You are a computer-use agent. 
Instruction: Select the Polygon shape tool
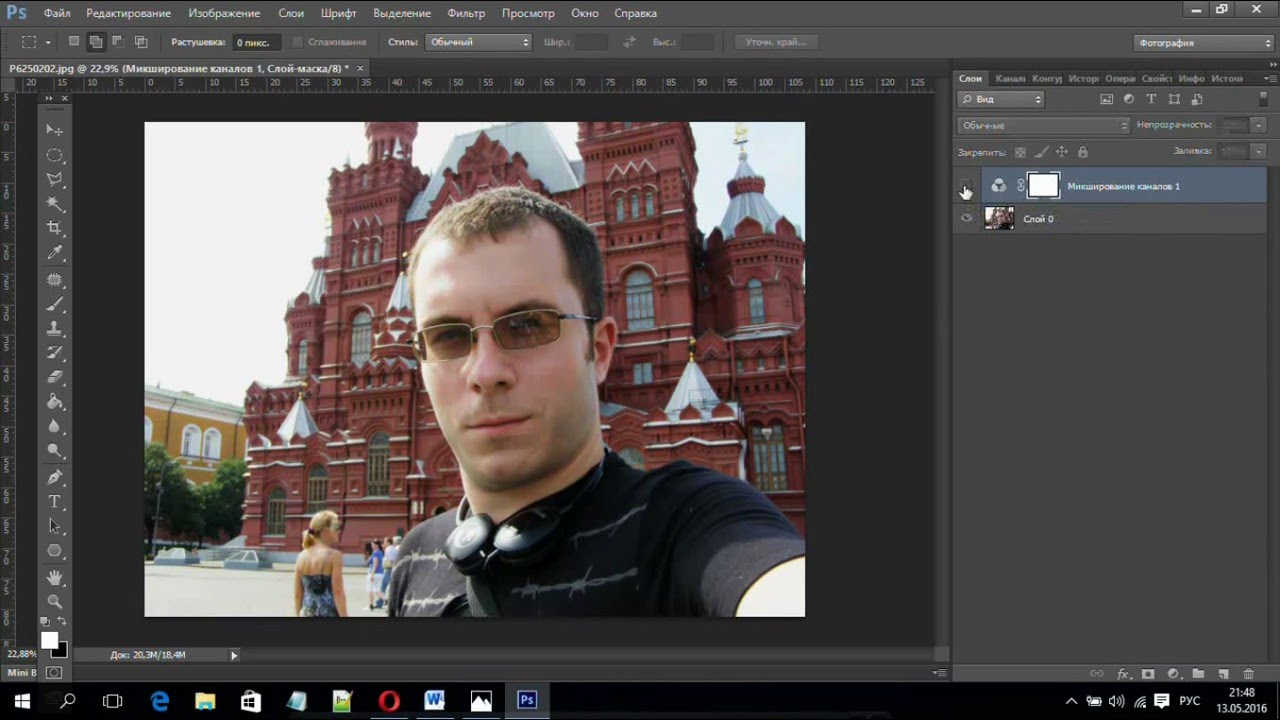[55, 551]
